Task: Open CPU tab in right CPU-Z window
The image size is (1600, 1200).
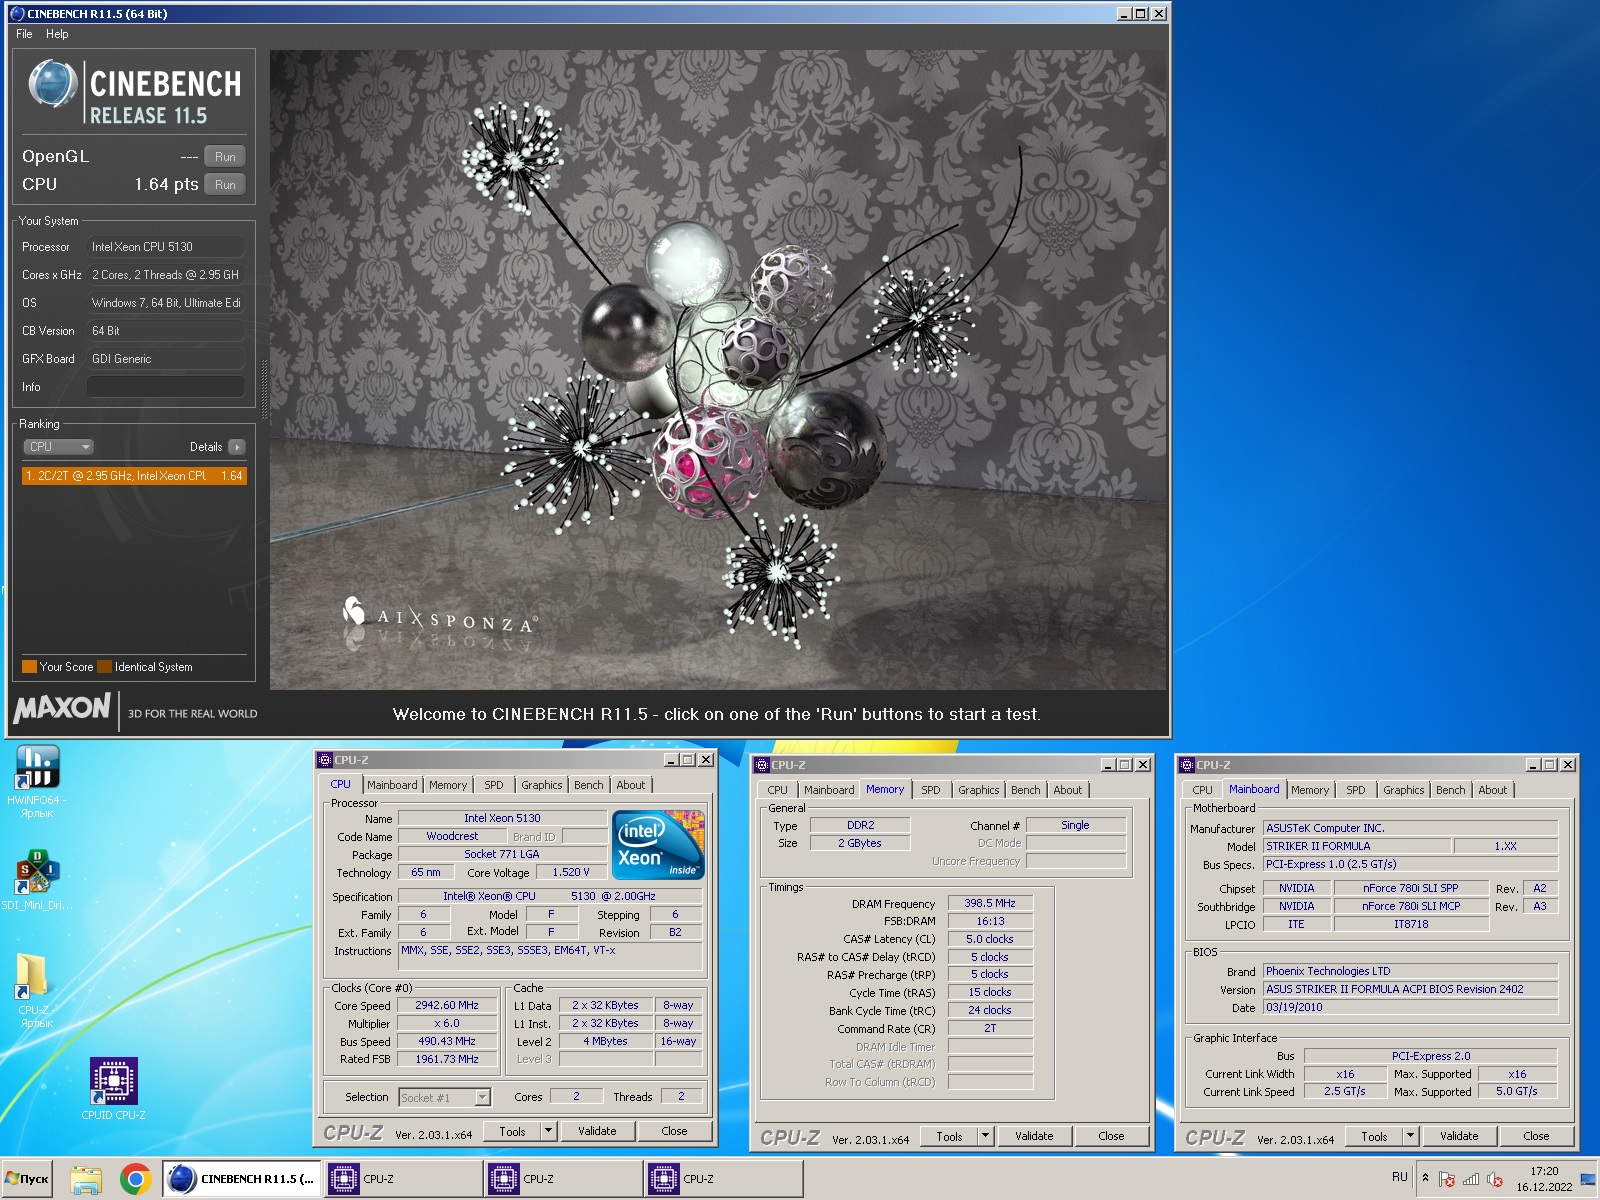Action: point(1203,790)
